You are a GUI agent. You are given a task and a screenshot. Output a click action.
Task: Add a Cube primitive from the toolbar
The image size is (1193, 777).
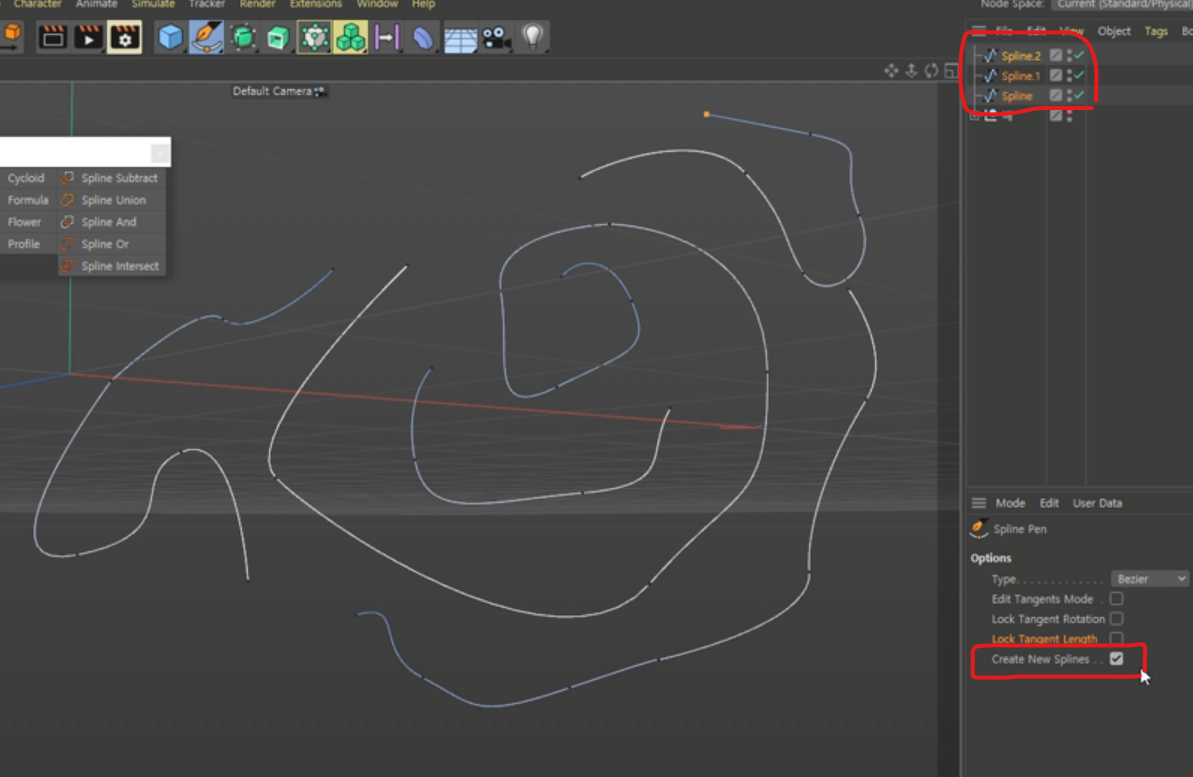click(x=168, y=37)
